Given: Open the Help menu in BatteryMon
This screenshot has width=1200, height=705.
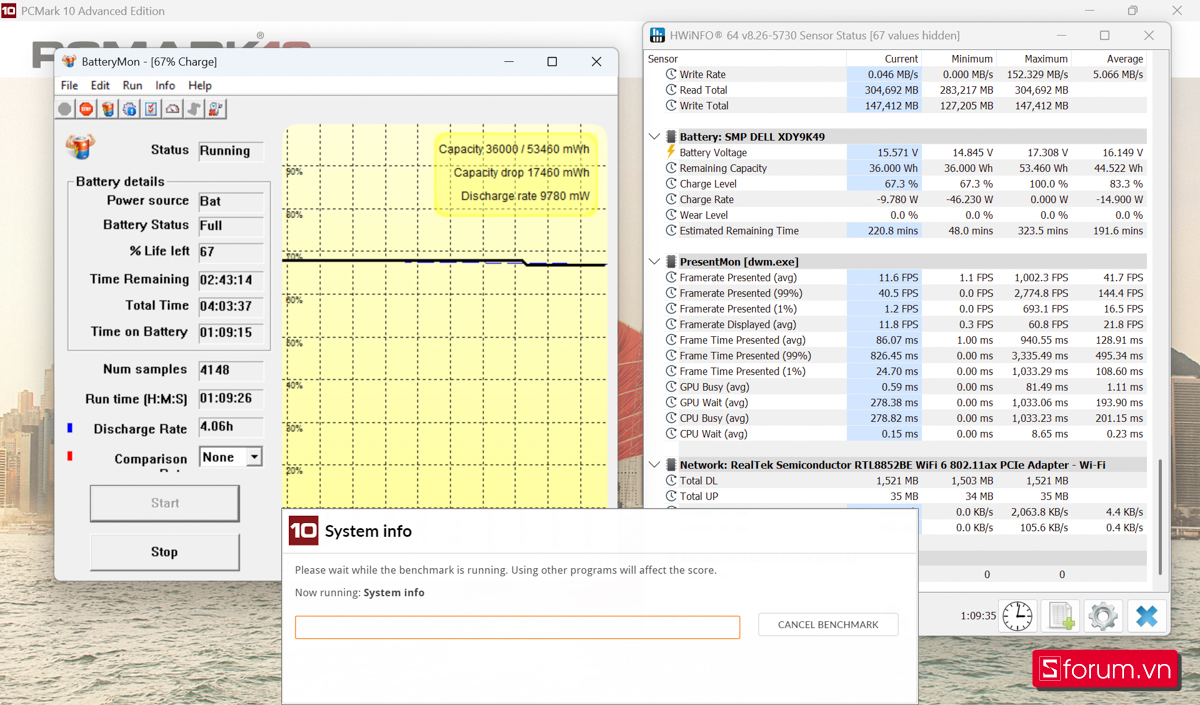Looking at the screenshot, I should 200,86.
